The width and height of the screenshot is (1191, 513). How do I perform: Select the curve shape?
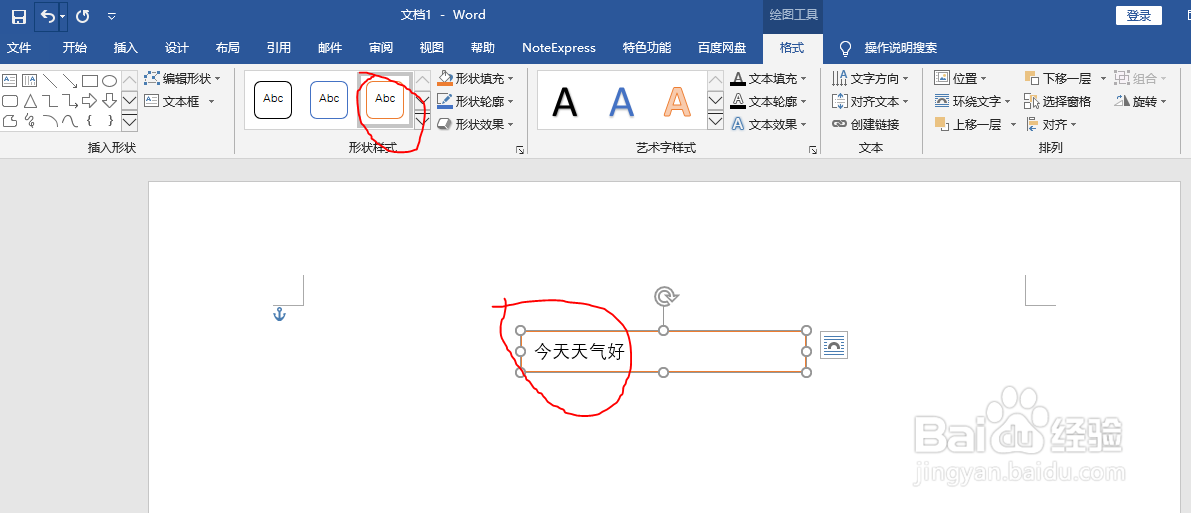(x=70, y=120)
